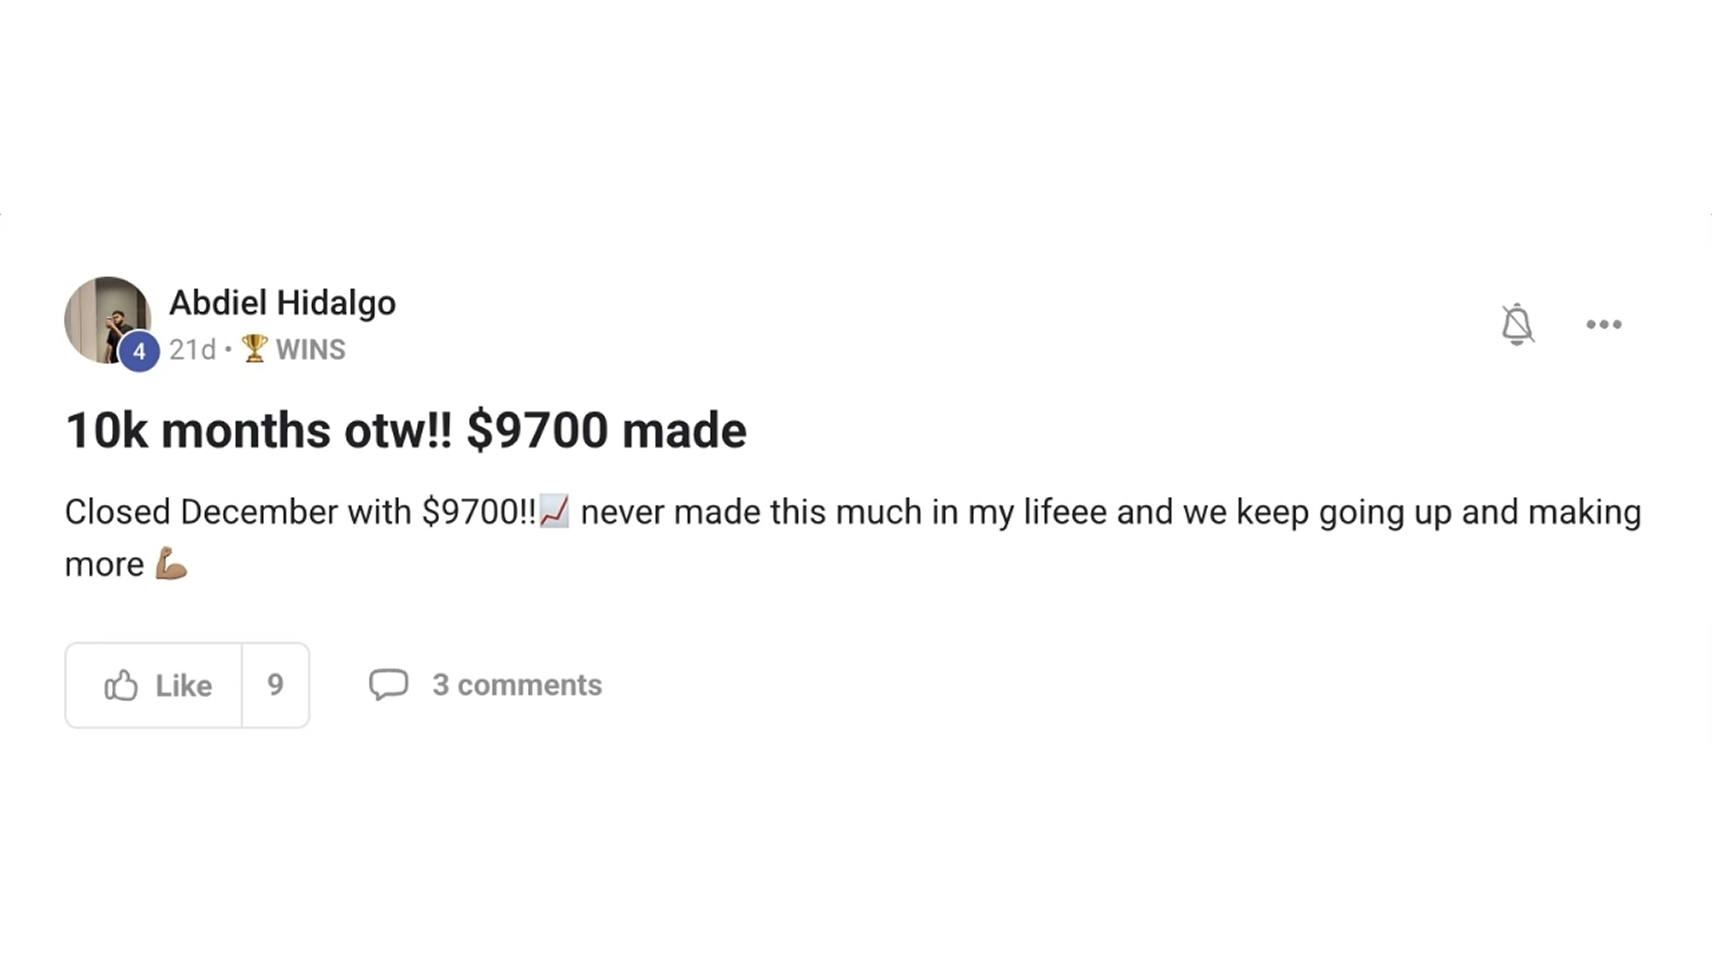Image resolution: width=1712 pixels, height=960 pixels.
Task: Click the level 4 badge on avatar
Action: (139, 351)
